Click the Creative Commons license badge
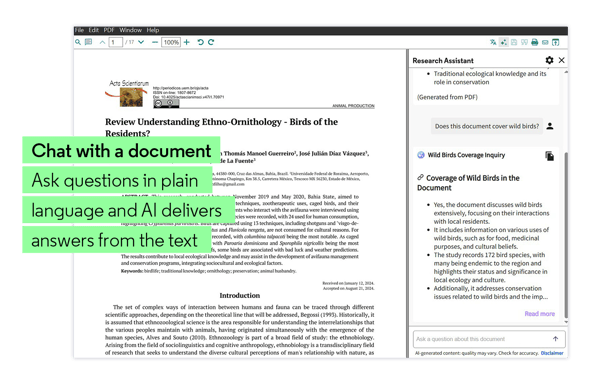Screen dimensions: 600x384 pos(166,103)
